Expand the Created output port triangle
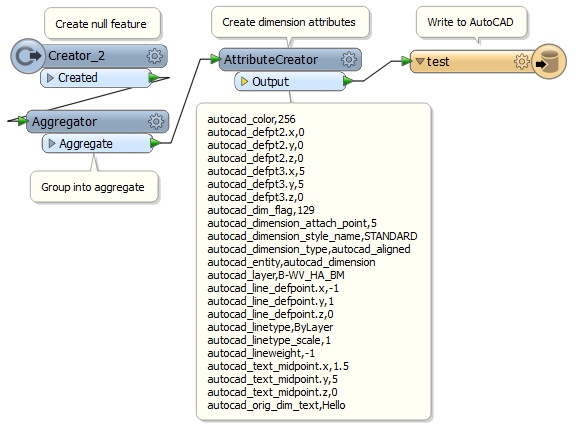576x428 pixels. pyautogui.click(x=51, y=78)
